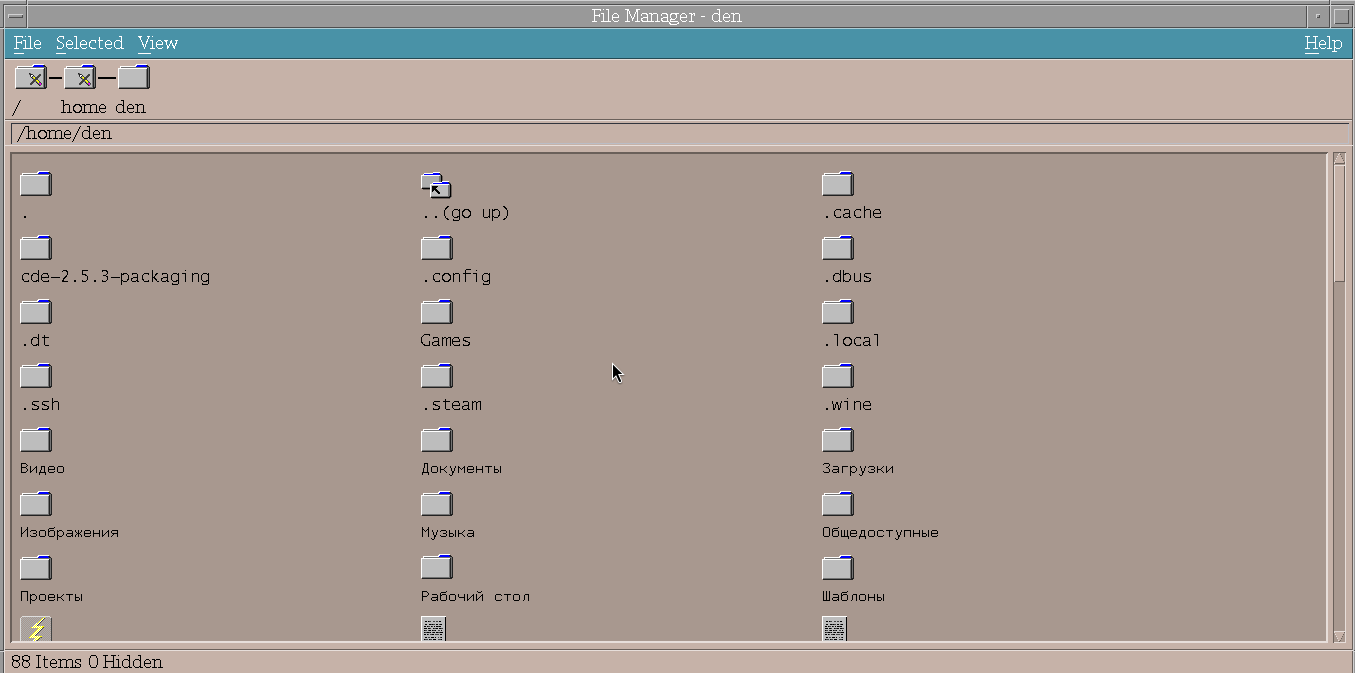This screenshot has height=673, width=1355.
Task: Click the scrollbar up arrow
Action: (1340, 158)
